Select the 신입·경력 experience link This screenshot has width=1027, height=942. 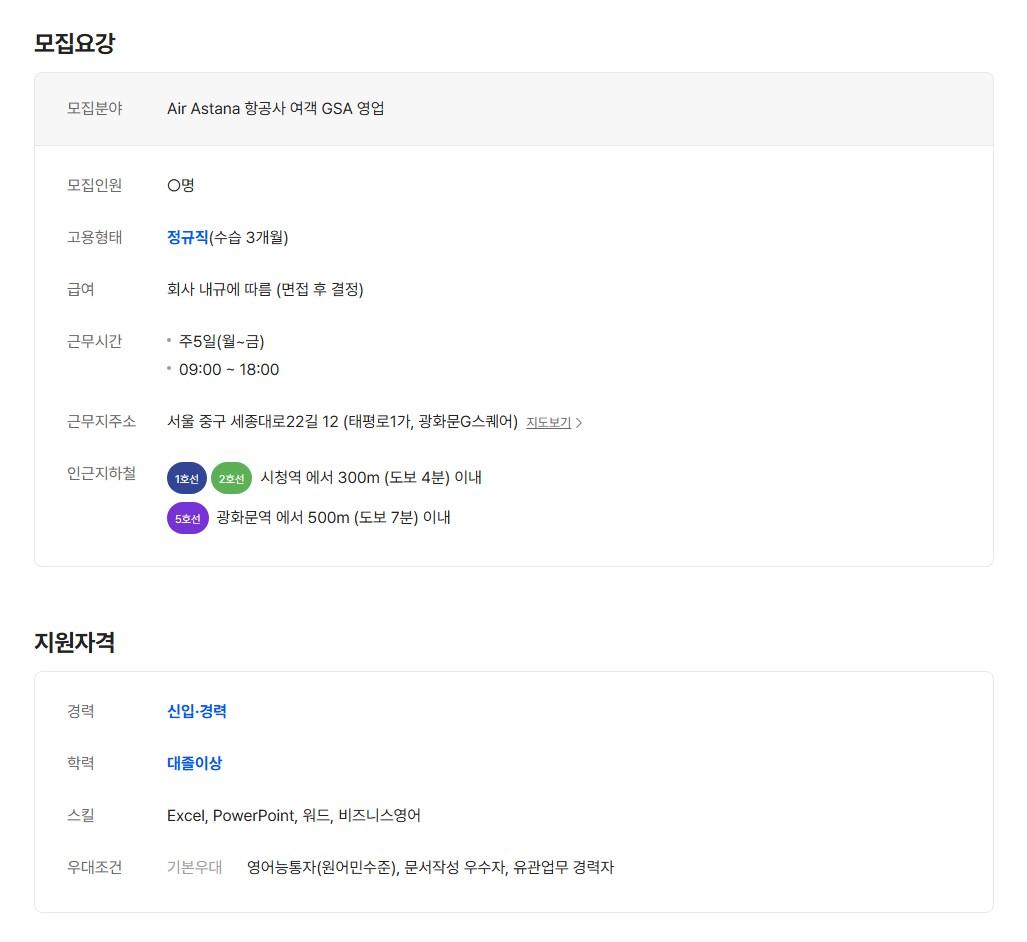click(197, 711)
